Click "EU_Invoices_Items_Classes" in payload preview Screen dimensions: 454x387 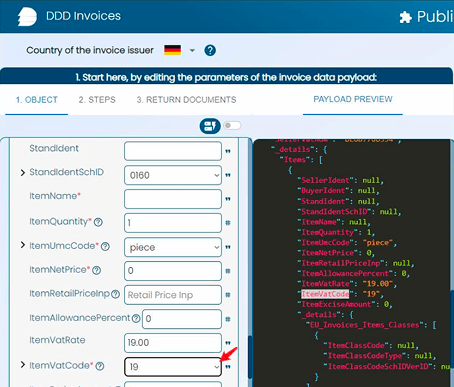tap(365, 325)
